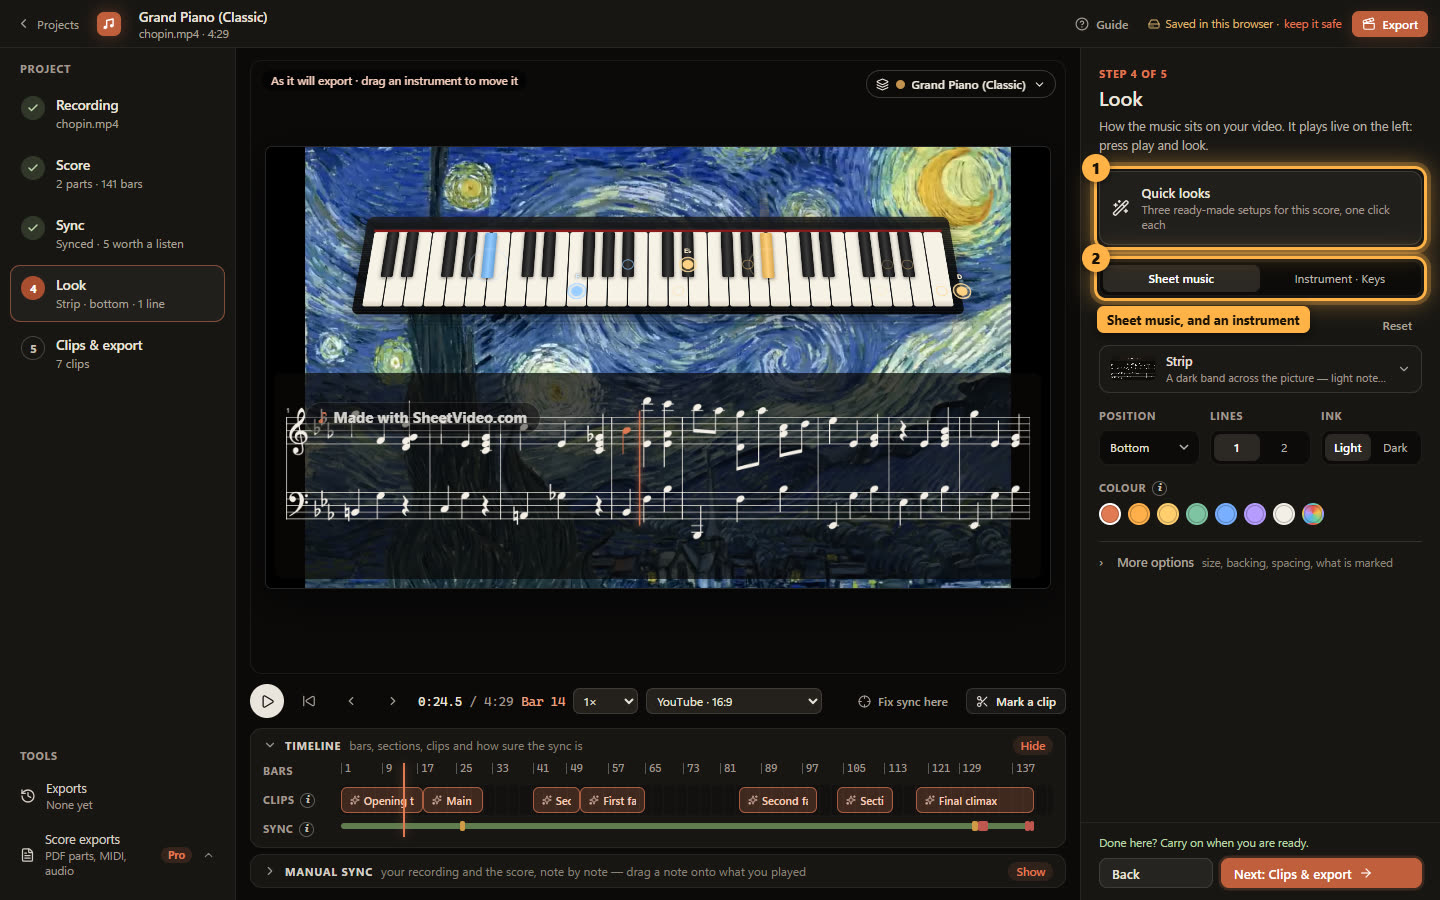1440x900 pixels.
Task: Open the YouTube · 16:9 format dropdown
Action: point(734,702)
